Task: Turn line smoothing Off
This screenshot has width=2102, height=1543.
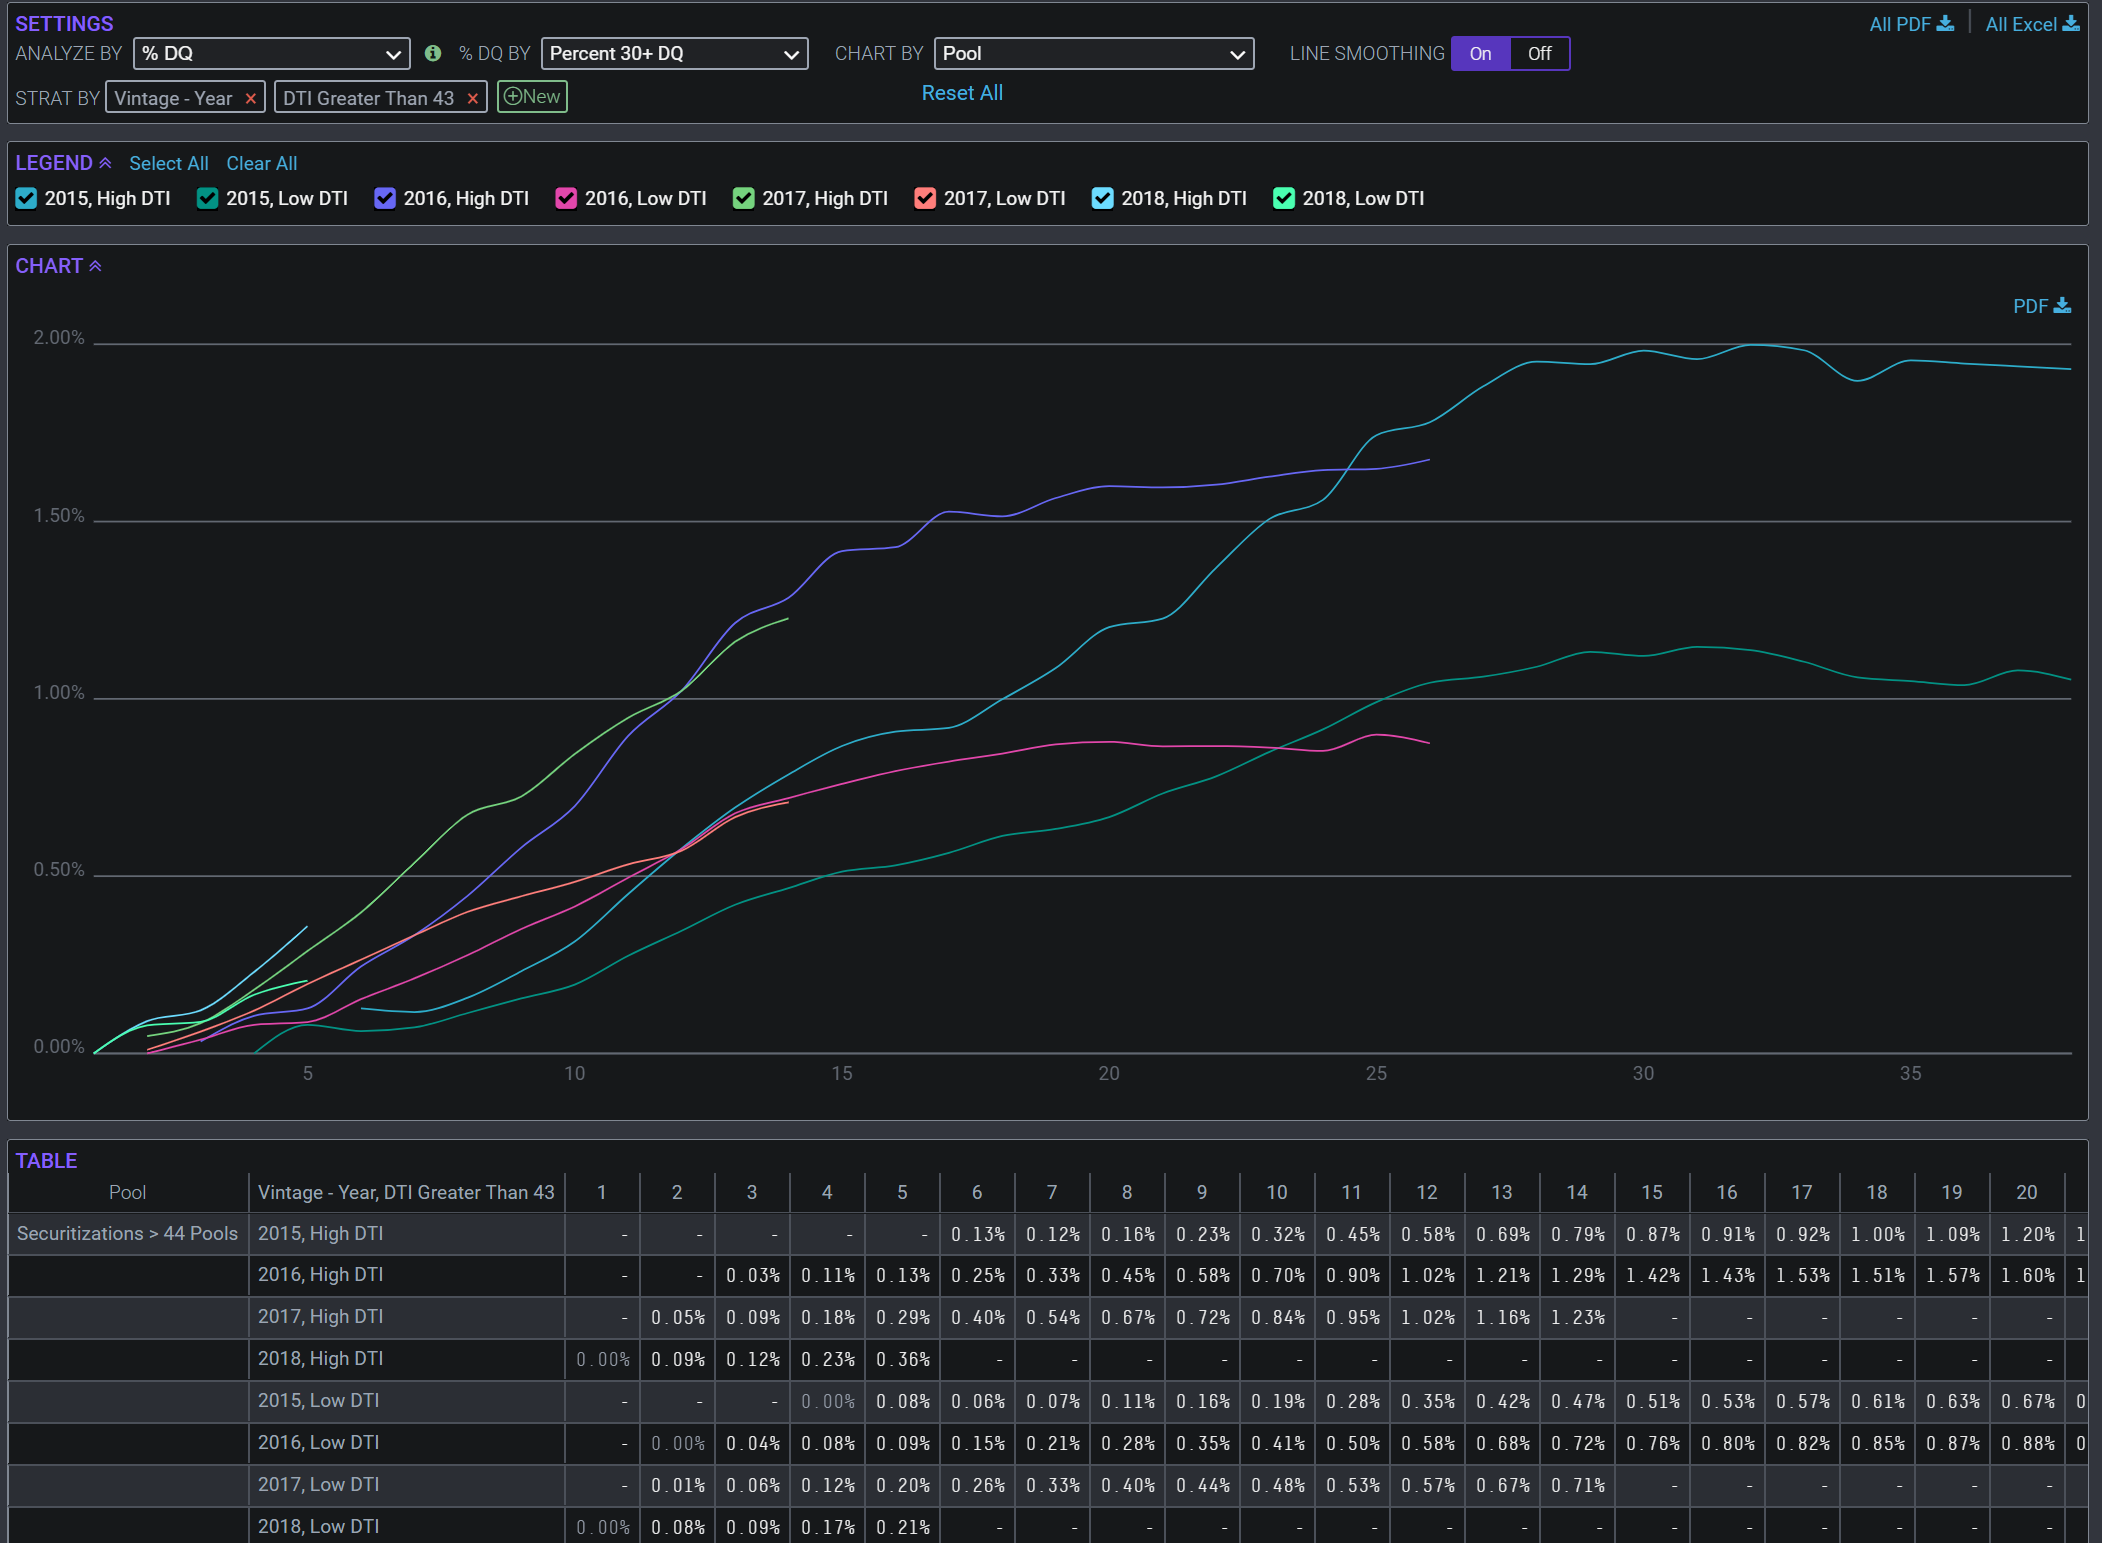Action: pyautogui.click(x=1539, y=53)
